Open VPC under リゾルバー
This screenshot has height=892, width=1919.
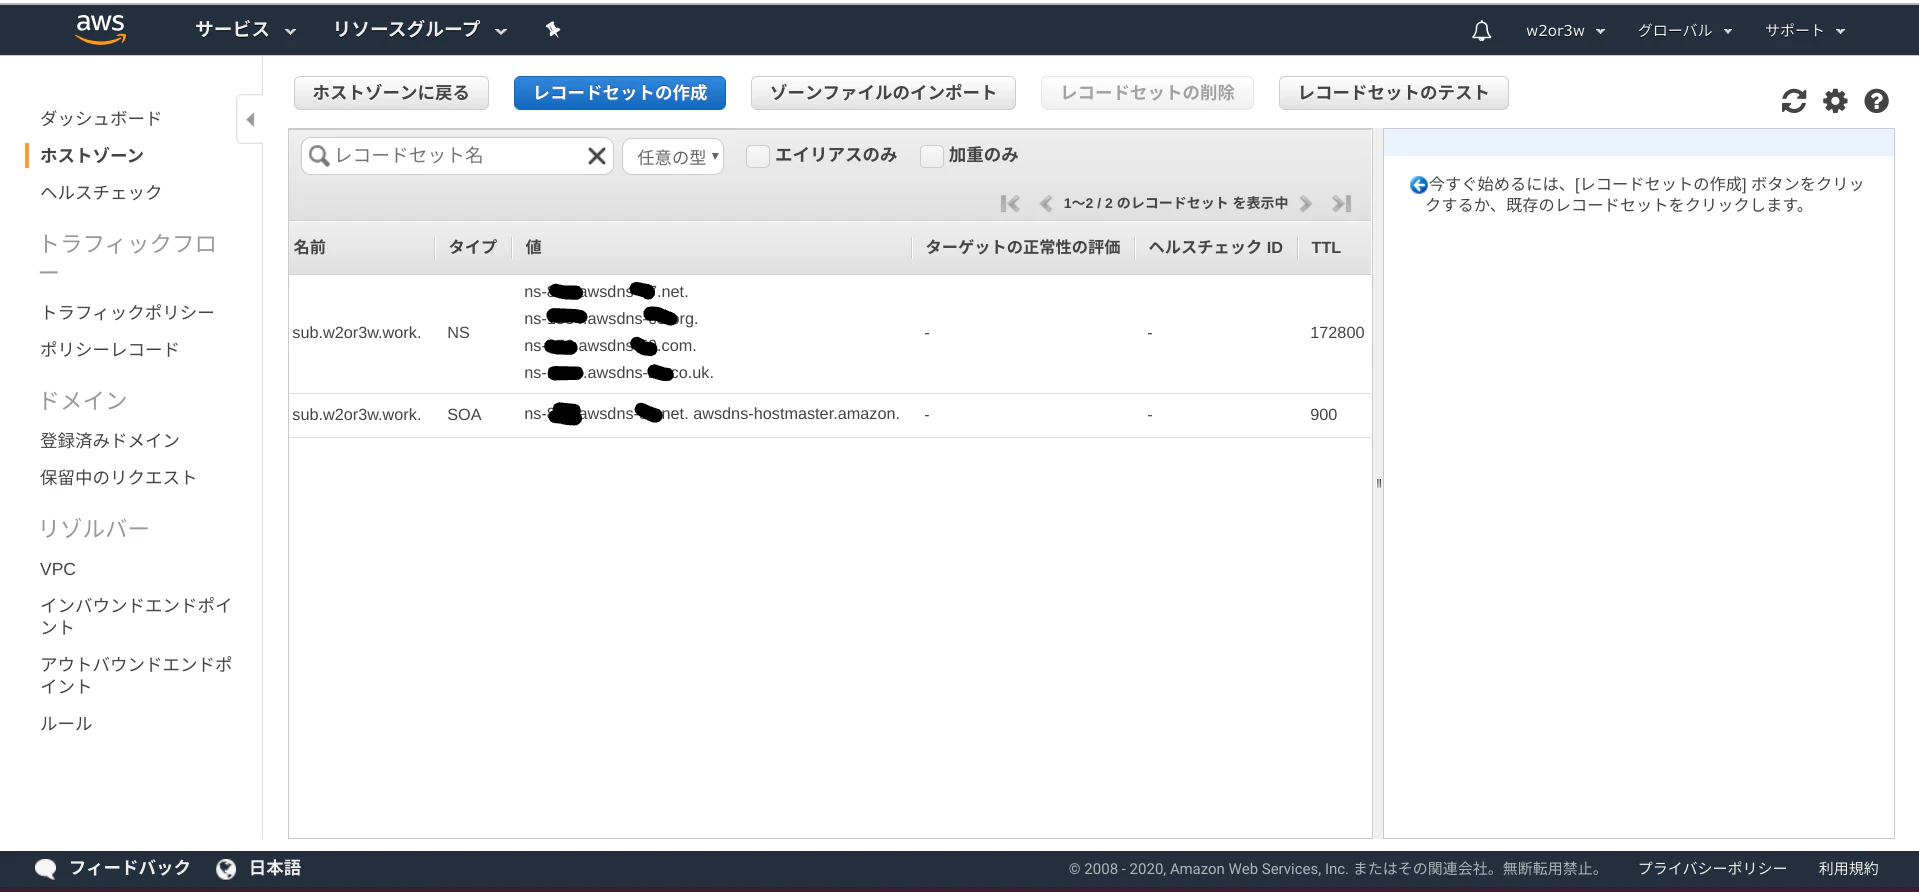click(58, 569)
